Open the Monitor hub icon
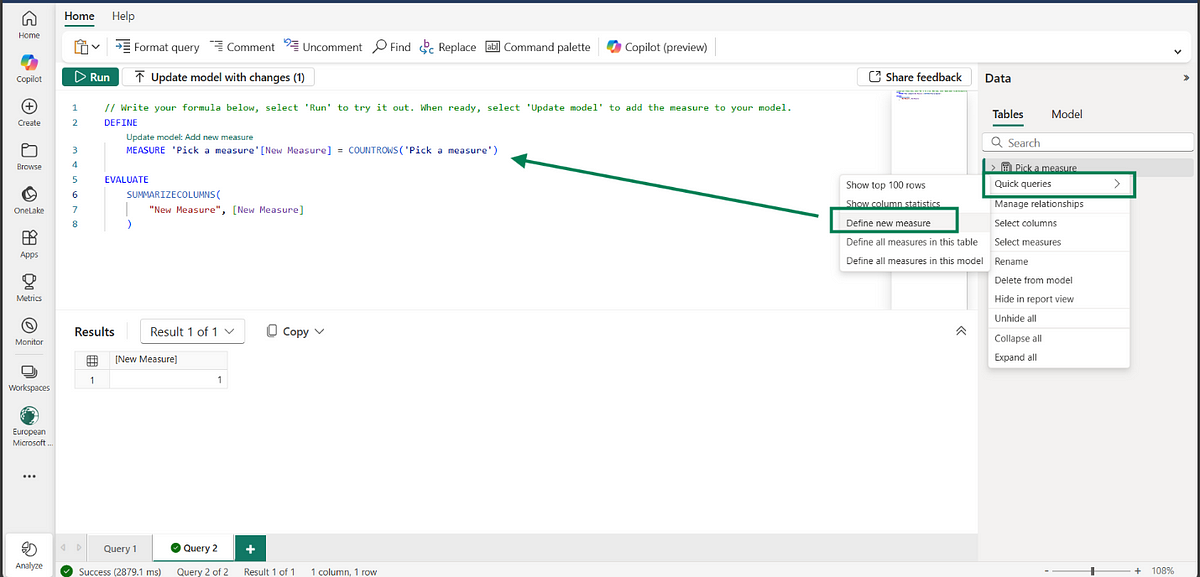This screenshot has width=1200, height=577. pos(29,326)
